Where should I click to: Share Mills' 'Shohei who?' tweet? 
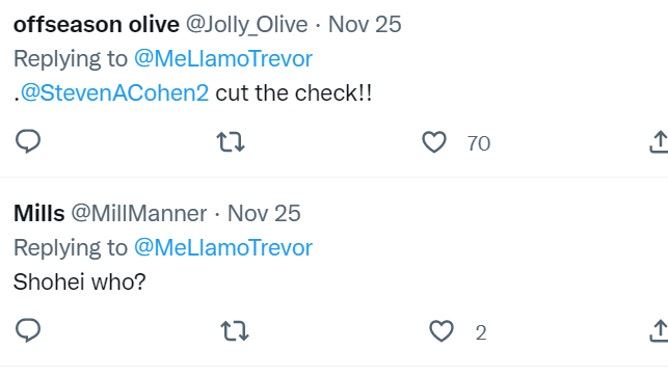click(659, 331)
